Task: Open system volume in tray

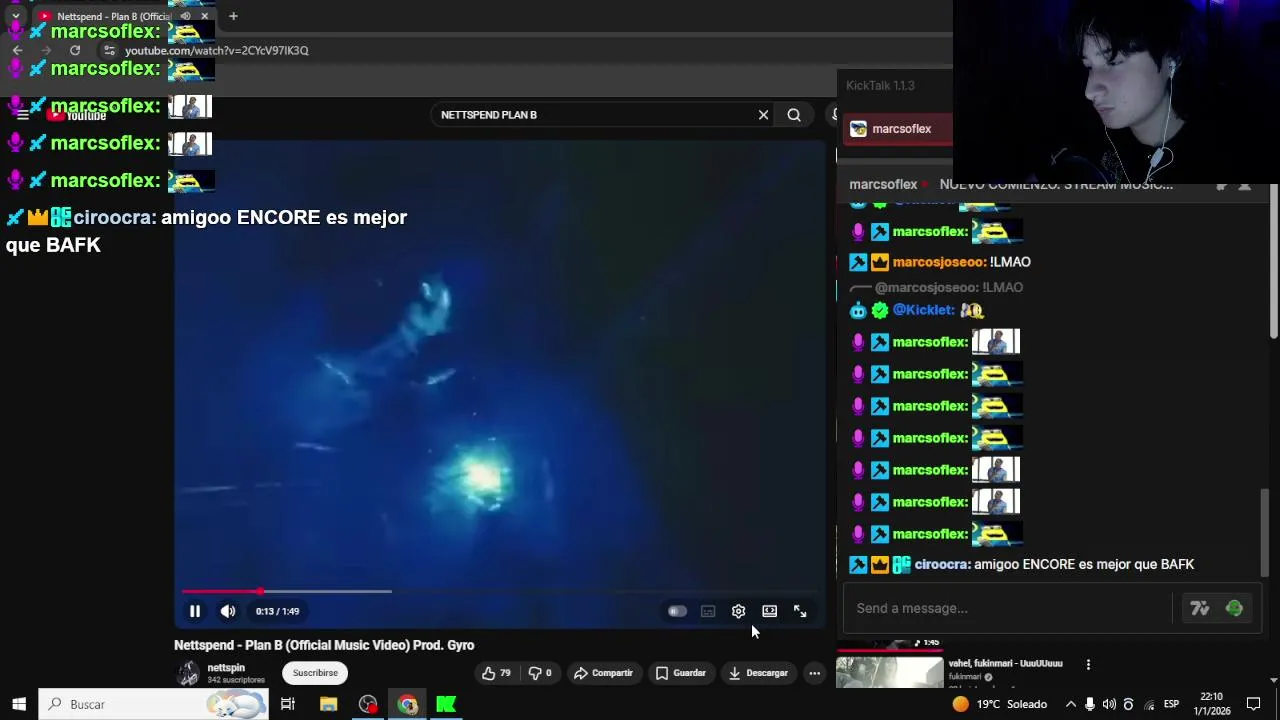Action: click(1109, 704)
